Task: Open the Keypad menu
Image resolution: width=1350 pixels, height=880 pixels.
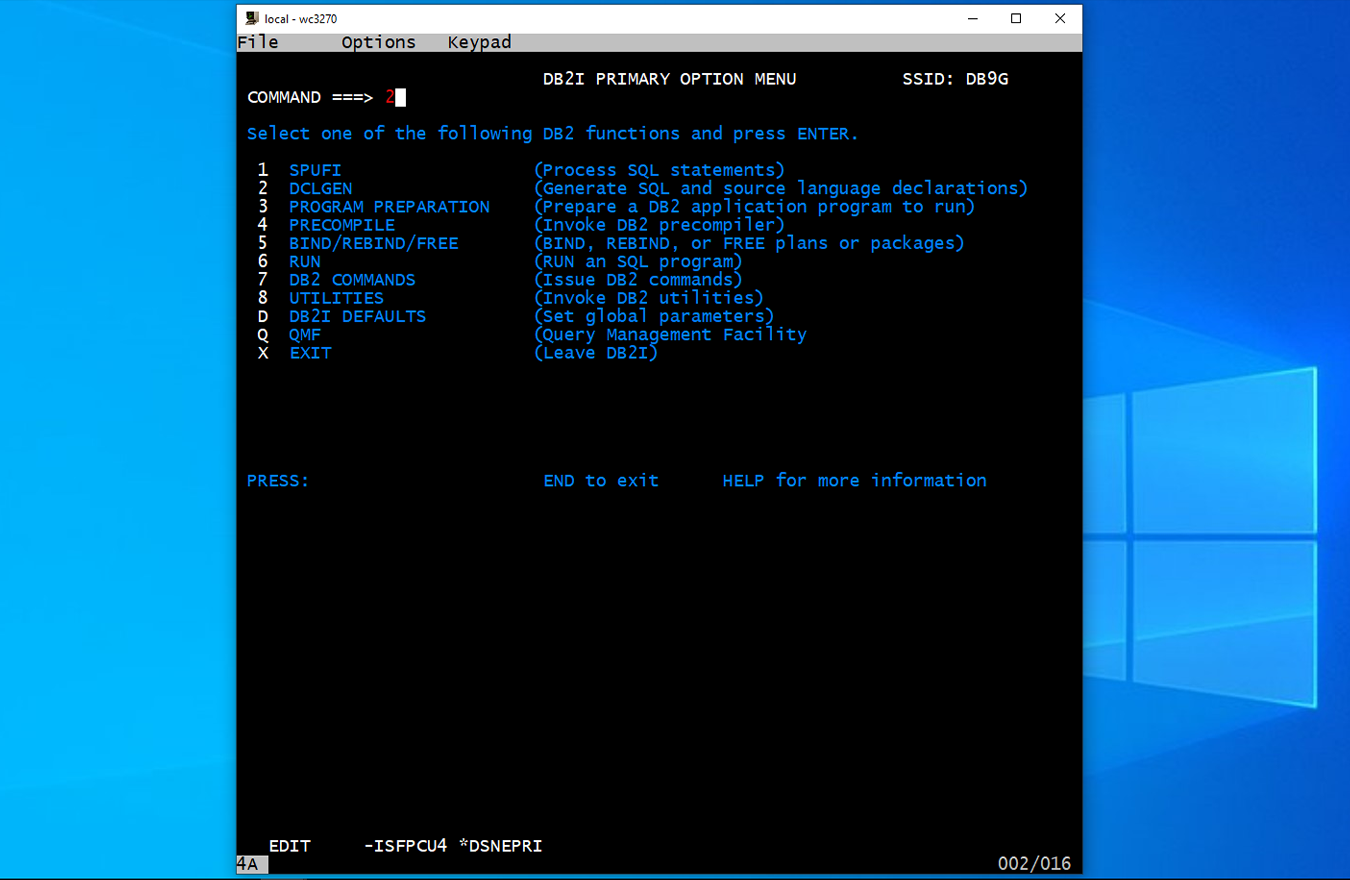Action: click(479, 42)
